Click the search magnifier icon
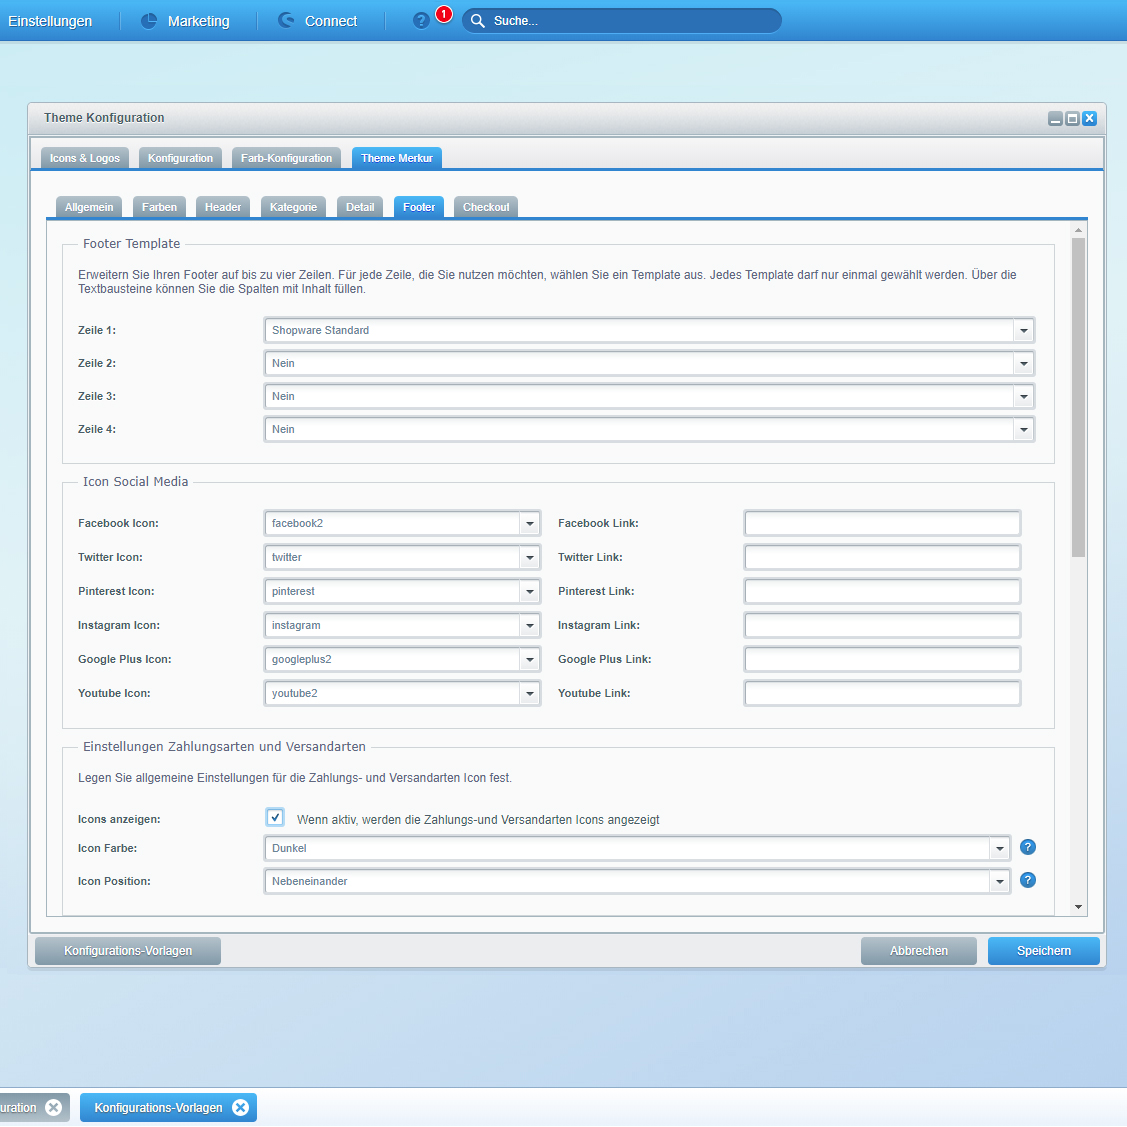The width and height of the screenshot is (1127, 1127). 478,21
